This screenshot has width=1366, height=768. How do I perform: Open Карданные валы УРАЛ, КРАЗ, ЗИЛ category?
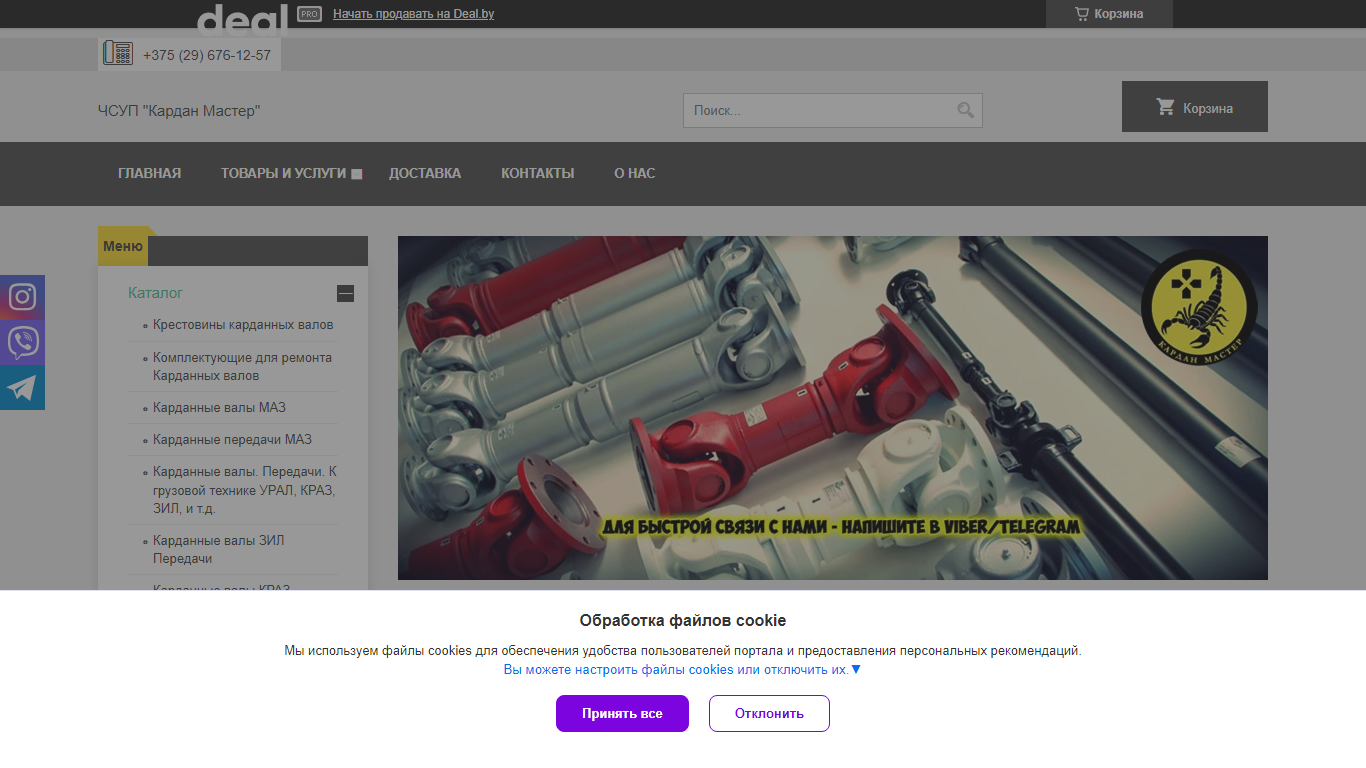click(245, 489)
